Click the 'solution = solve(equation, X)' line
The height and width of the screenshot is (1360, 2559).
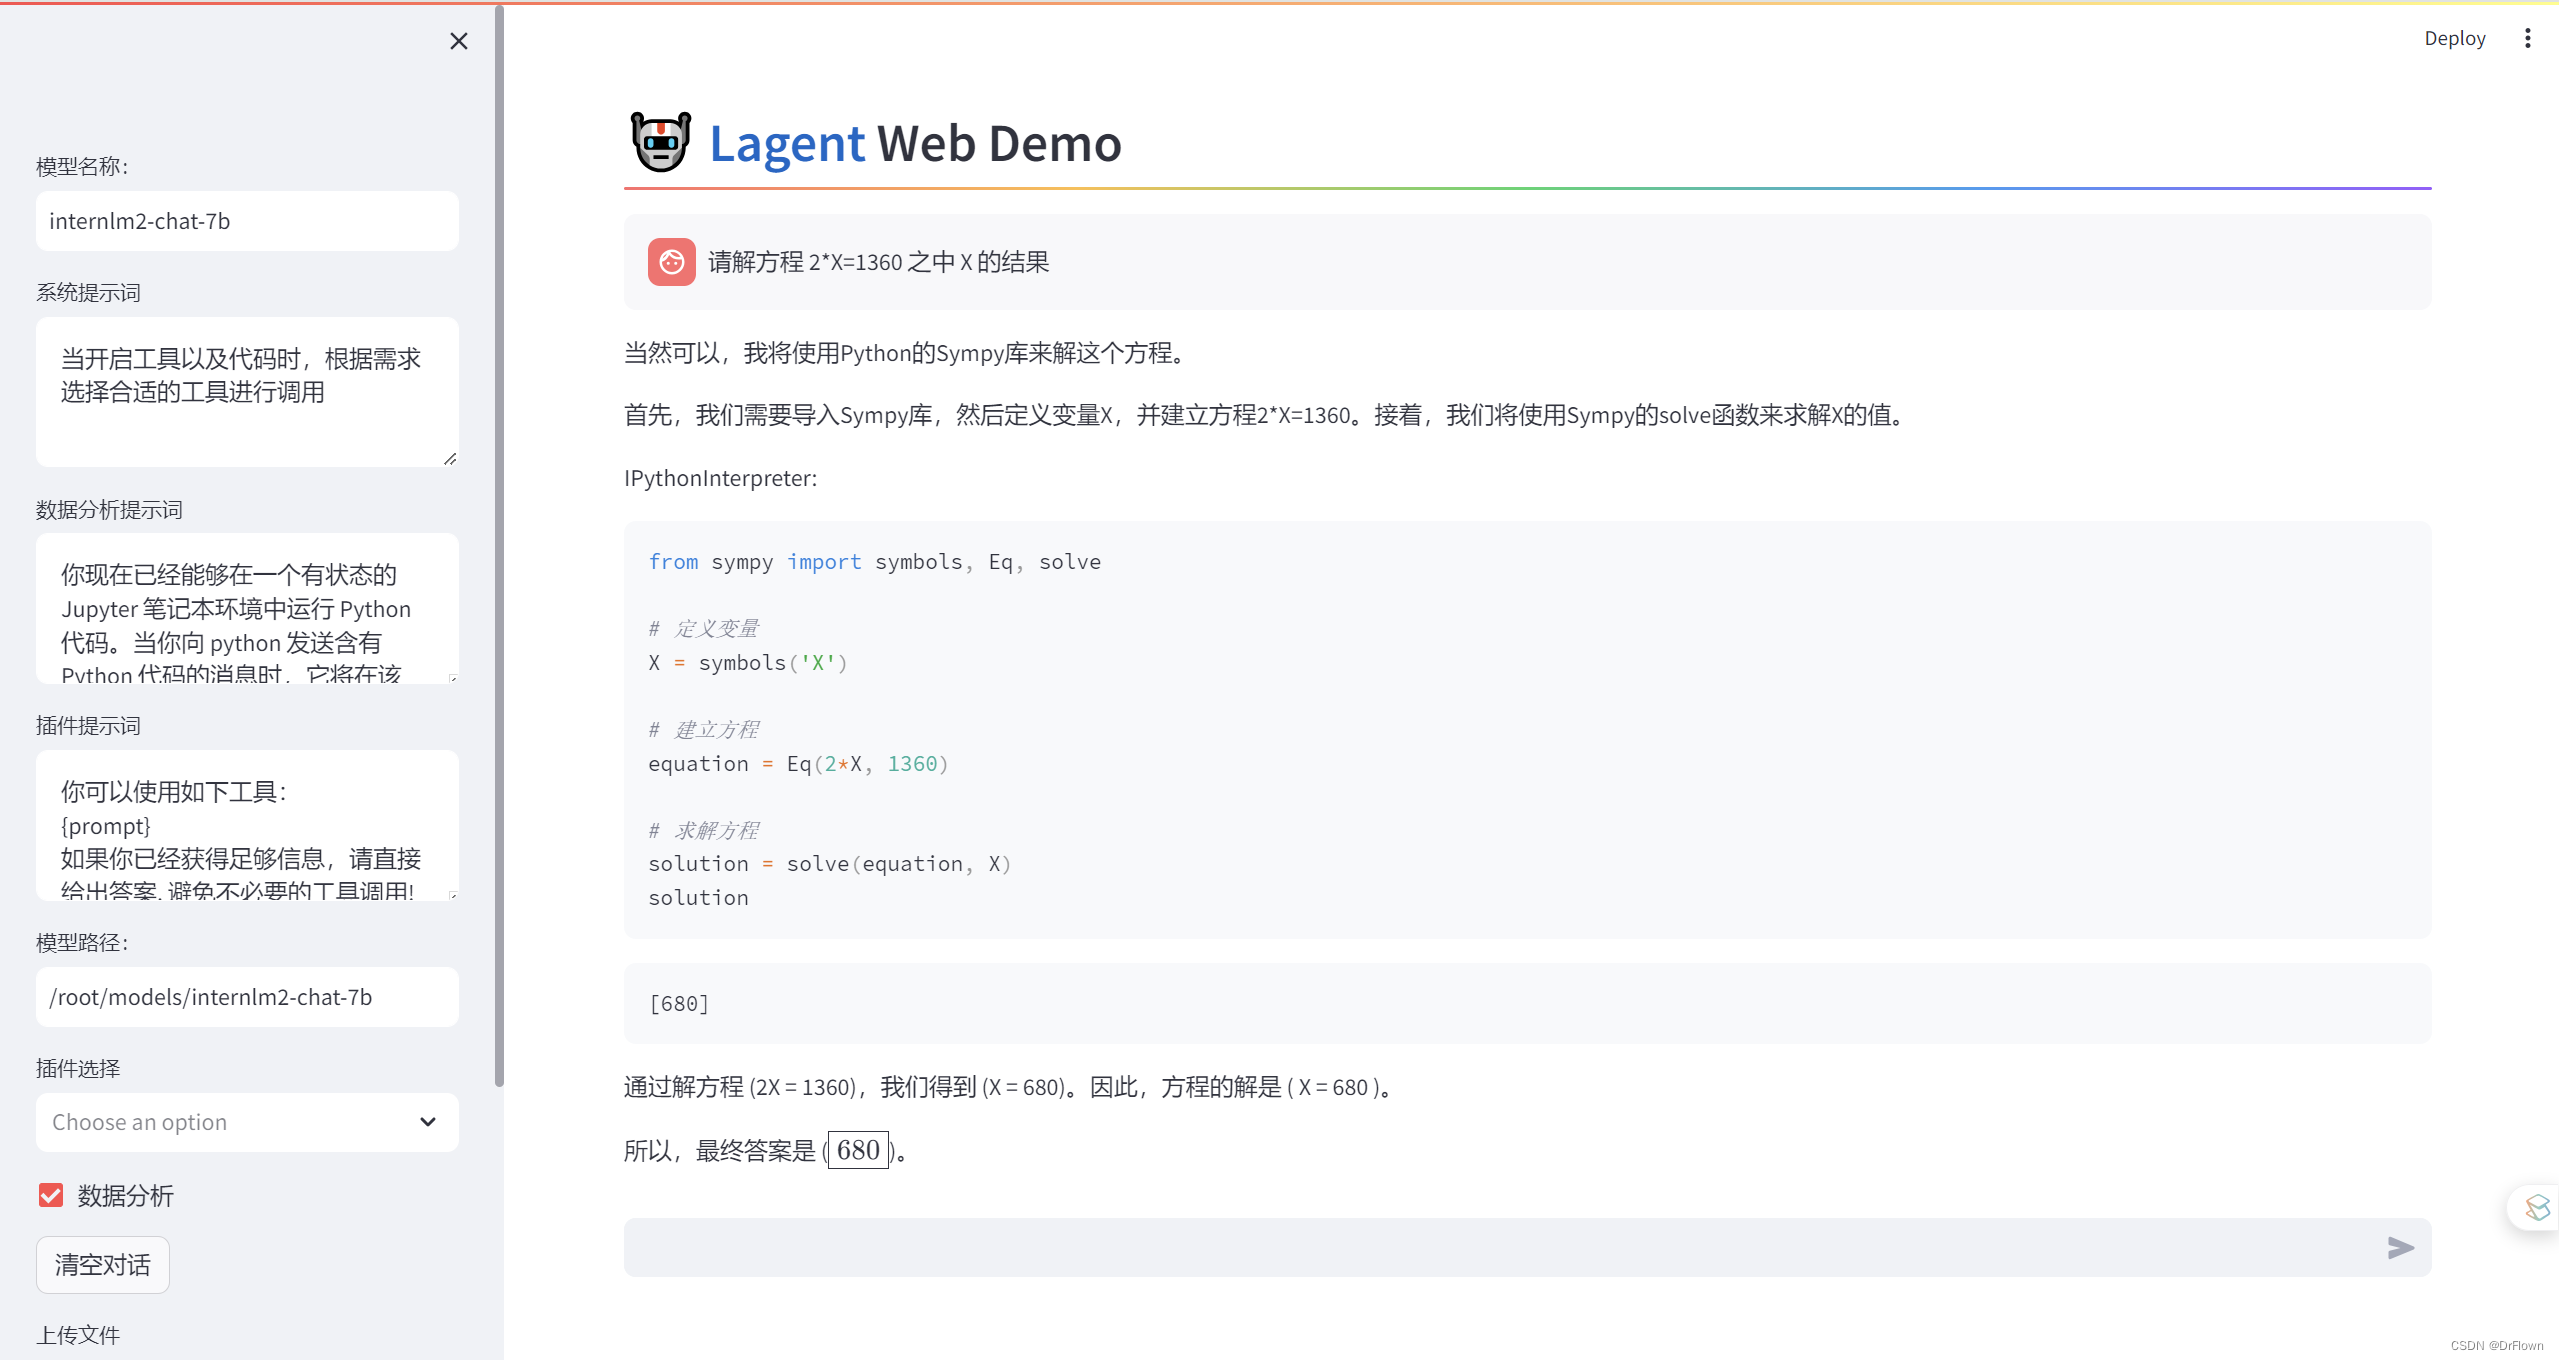pyautogui.click(x=829, y=864)
